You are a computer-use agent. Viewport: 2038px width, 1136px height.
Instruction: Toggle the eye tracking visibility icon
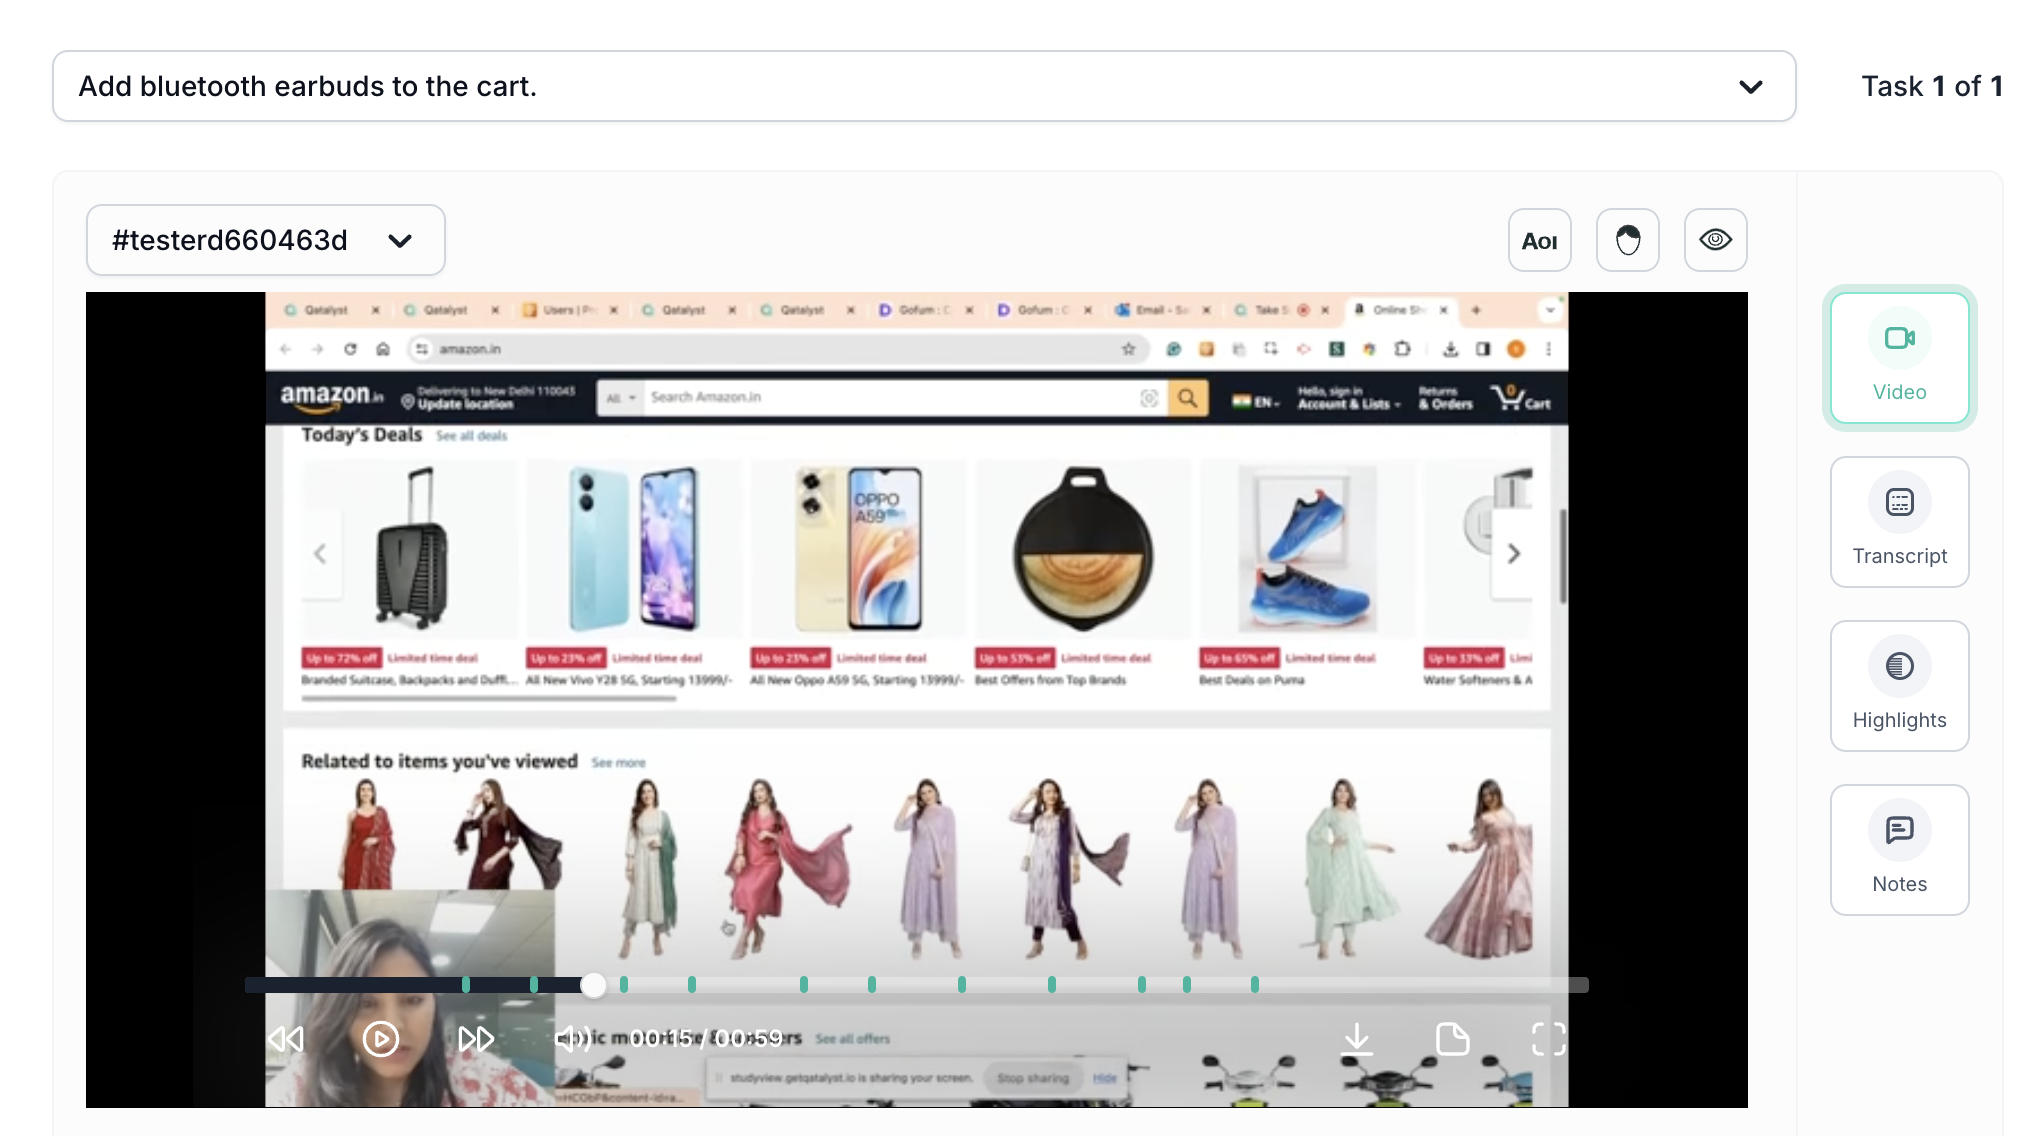[1715, 240]
